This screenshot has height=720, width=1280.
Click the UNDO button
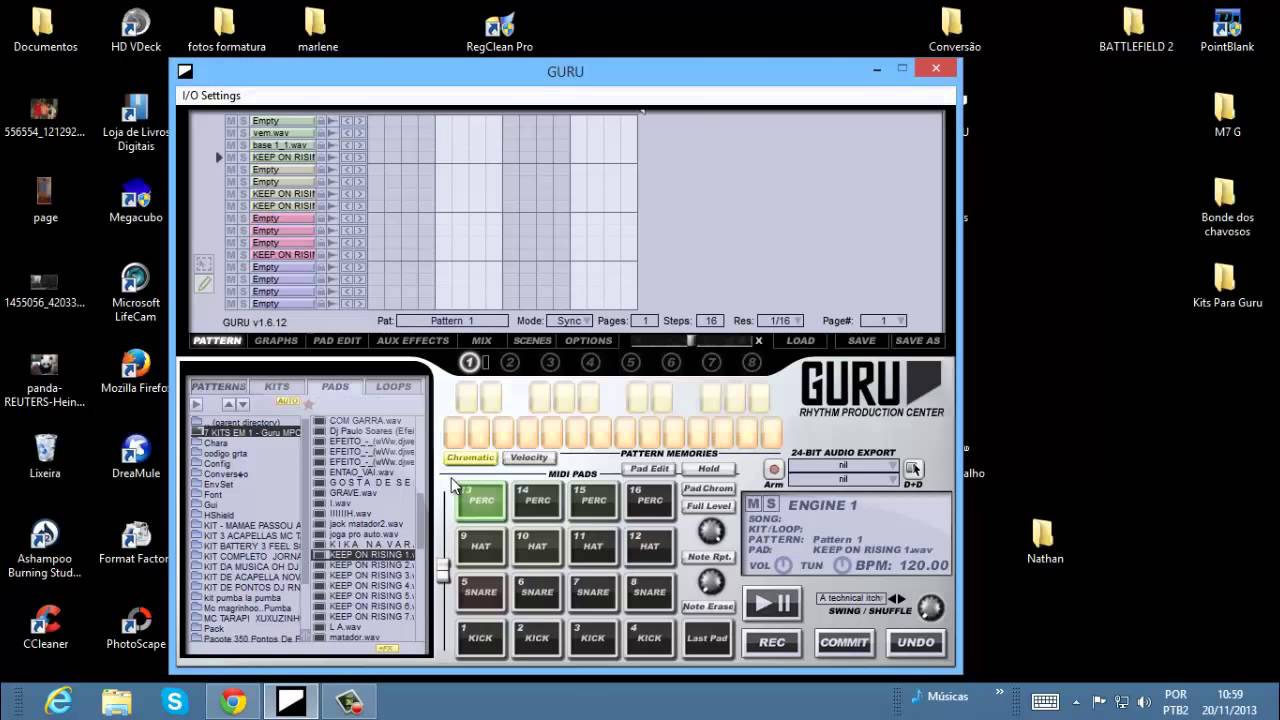point(915,642)
